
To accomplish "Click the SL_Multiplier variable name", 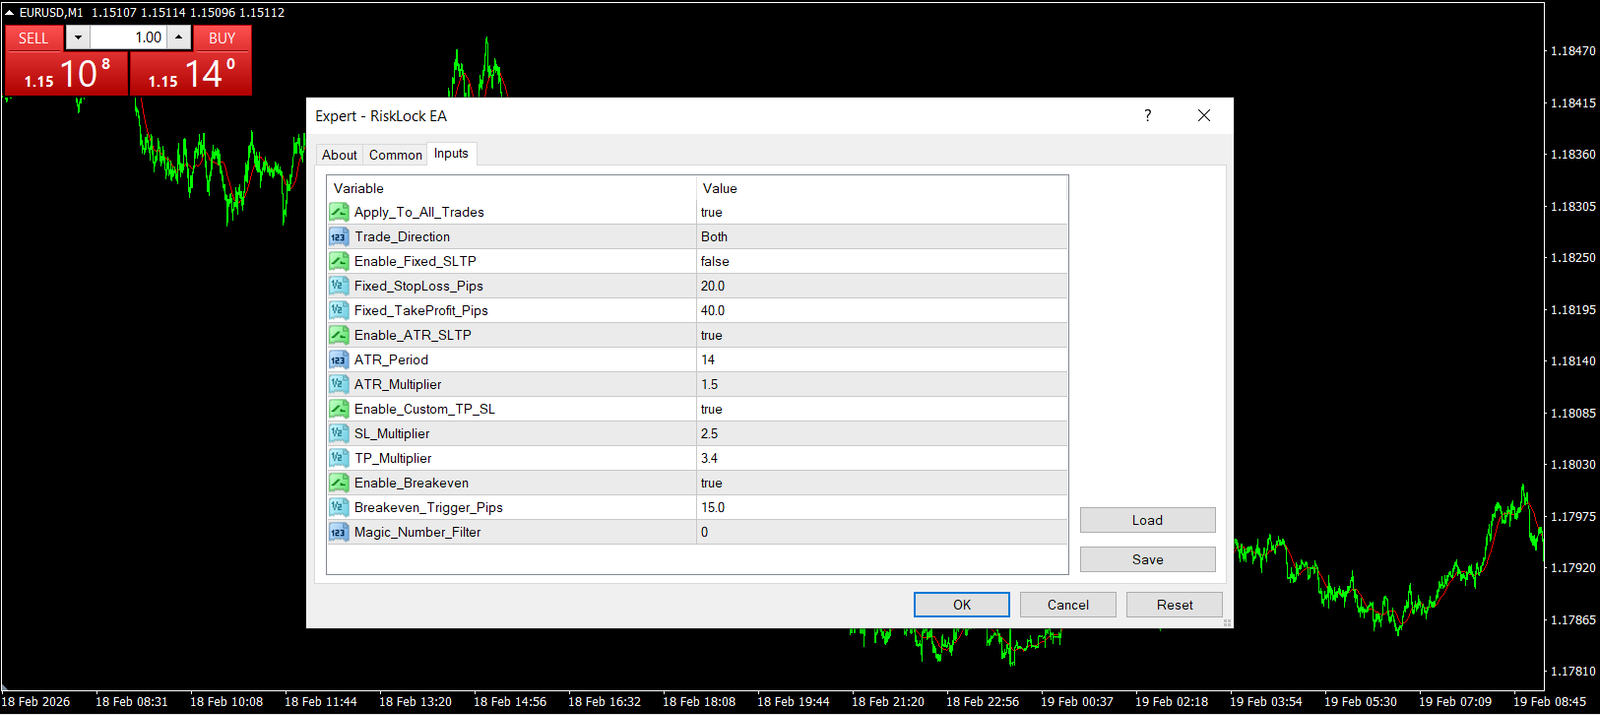I will pyautogui.click(x=392, y=433).
